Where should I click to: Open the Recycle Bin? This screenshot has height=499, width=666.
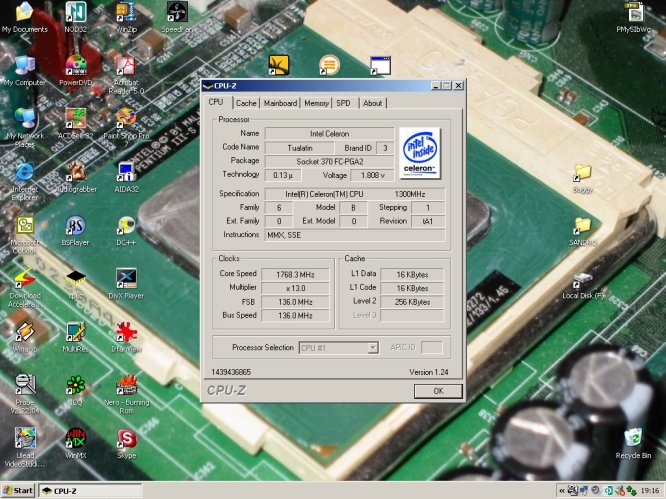coord(633,443)
